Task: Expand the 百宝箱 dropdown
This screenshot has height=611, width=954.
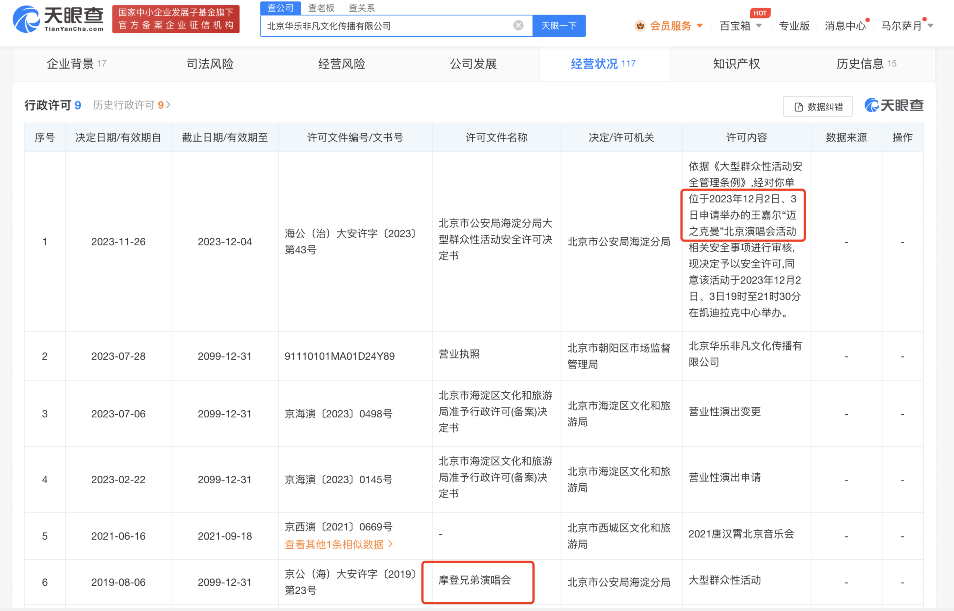Action: click(x=740, y=26)
